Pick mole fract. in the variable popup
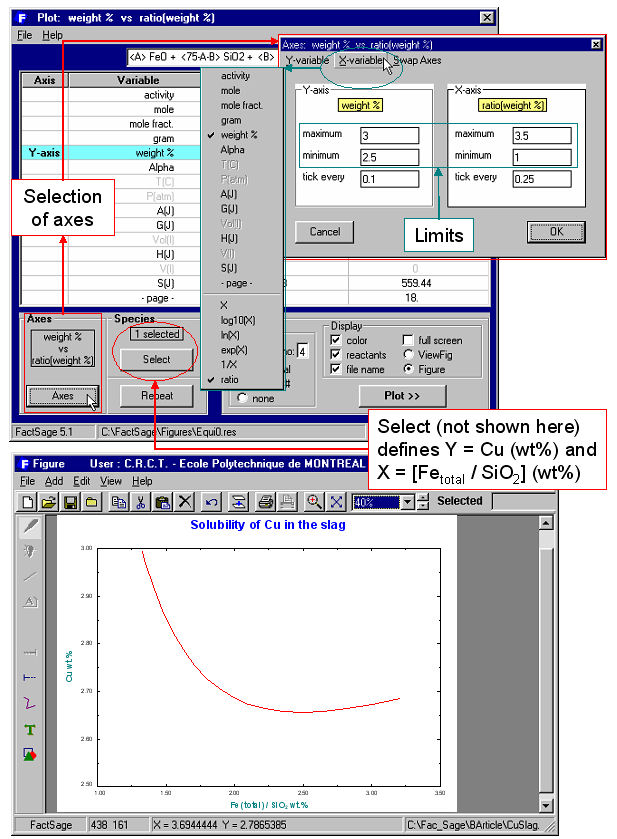The width and height of the screenshot is (617, 839). [x=243, y=105]
